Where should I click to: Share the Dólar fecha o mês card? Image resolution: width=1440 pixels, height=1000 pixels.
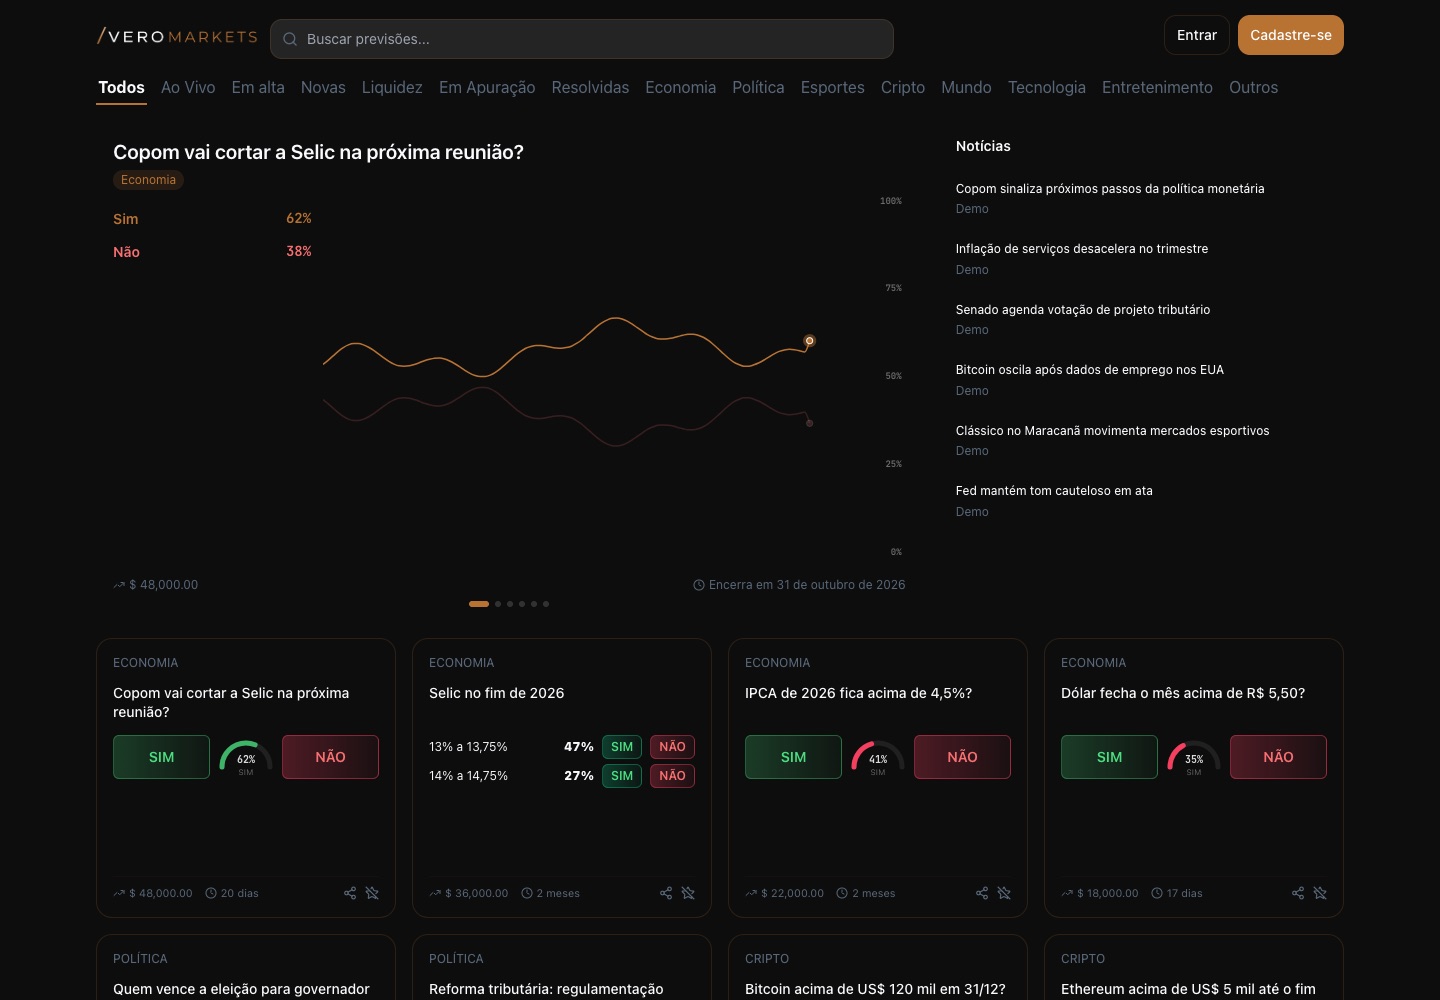pos(1298,893)
